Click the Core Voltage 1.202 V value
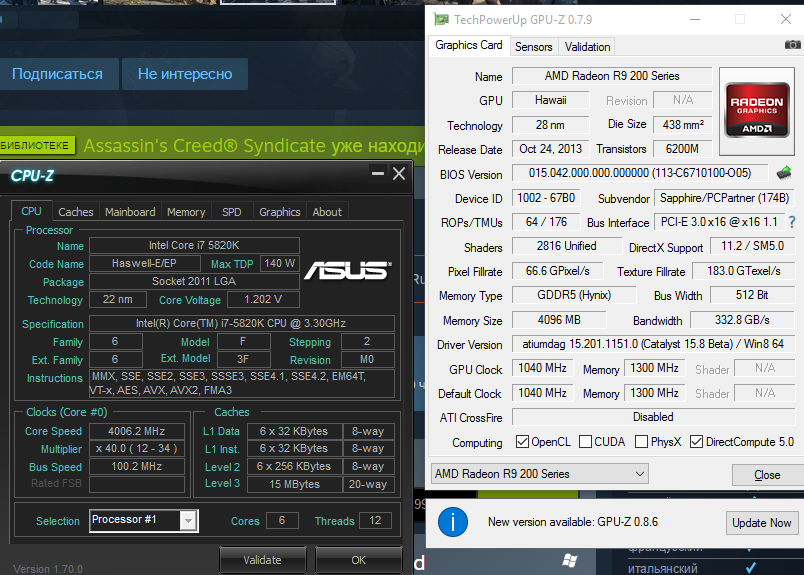Viewport: 804px width, 575px height. [263, 300]
